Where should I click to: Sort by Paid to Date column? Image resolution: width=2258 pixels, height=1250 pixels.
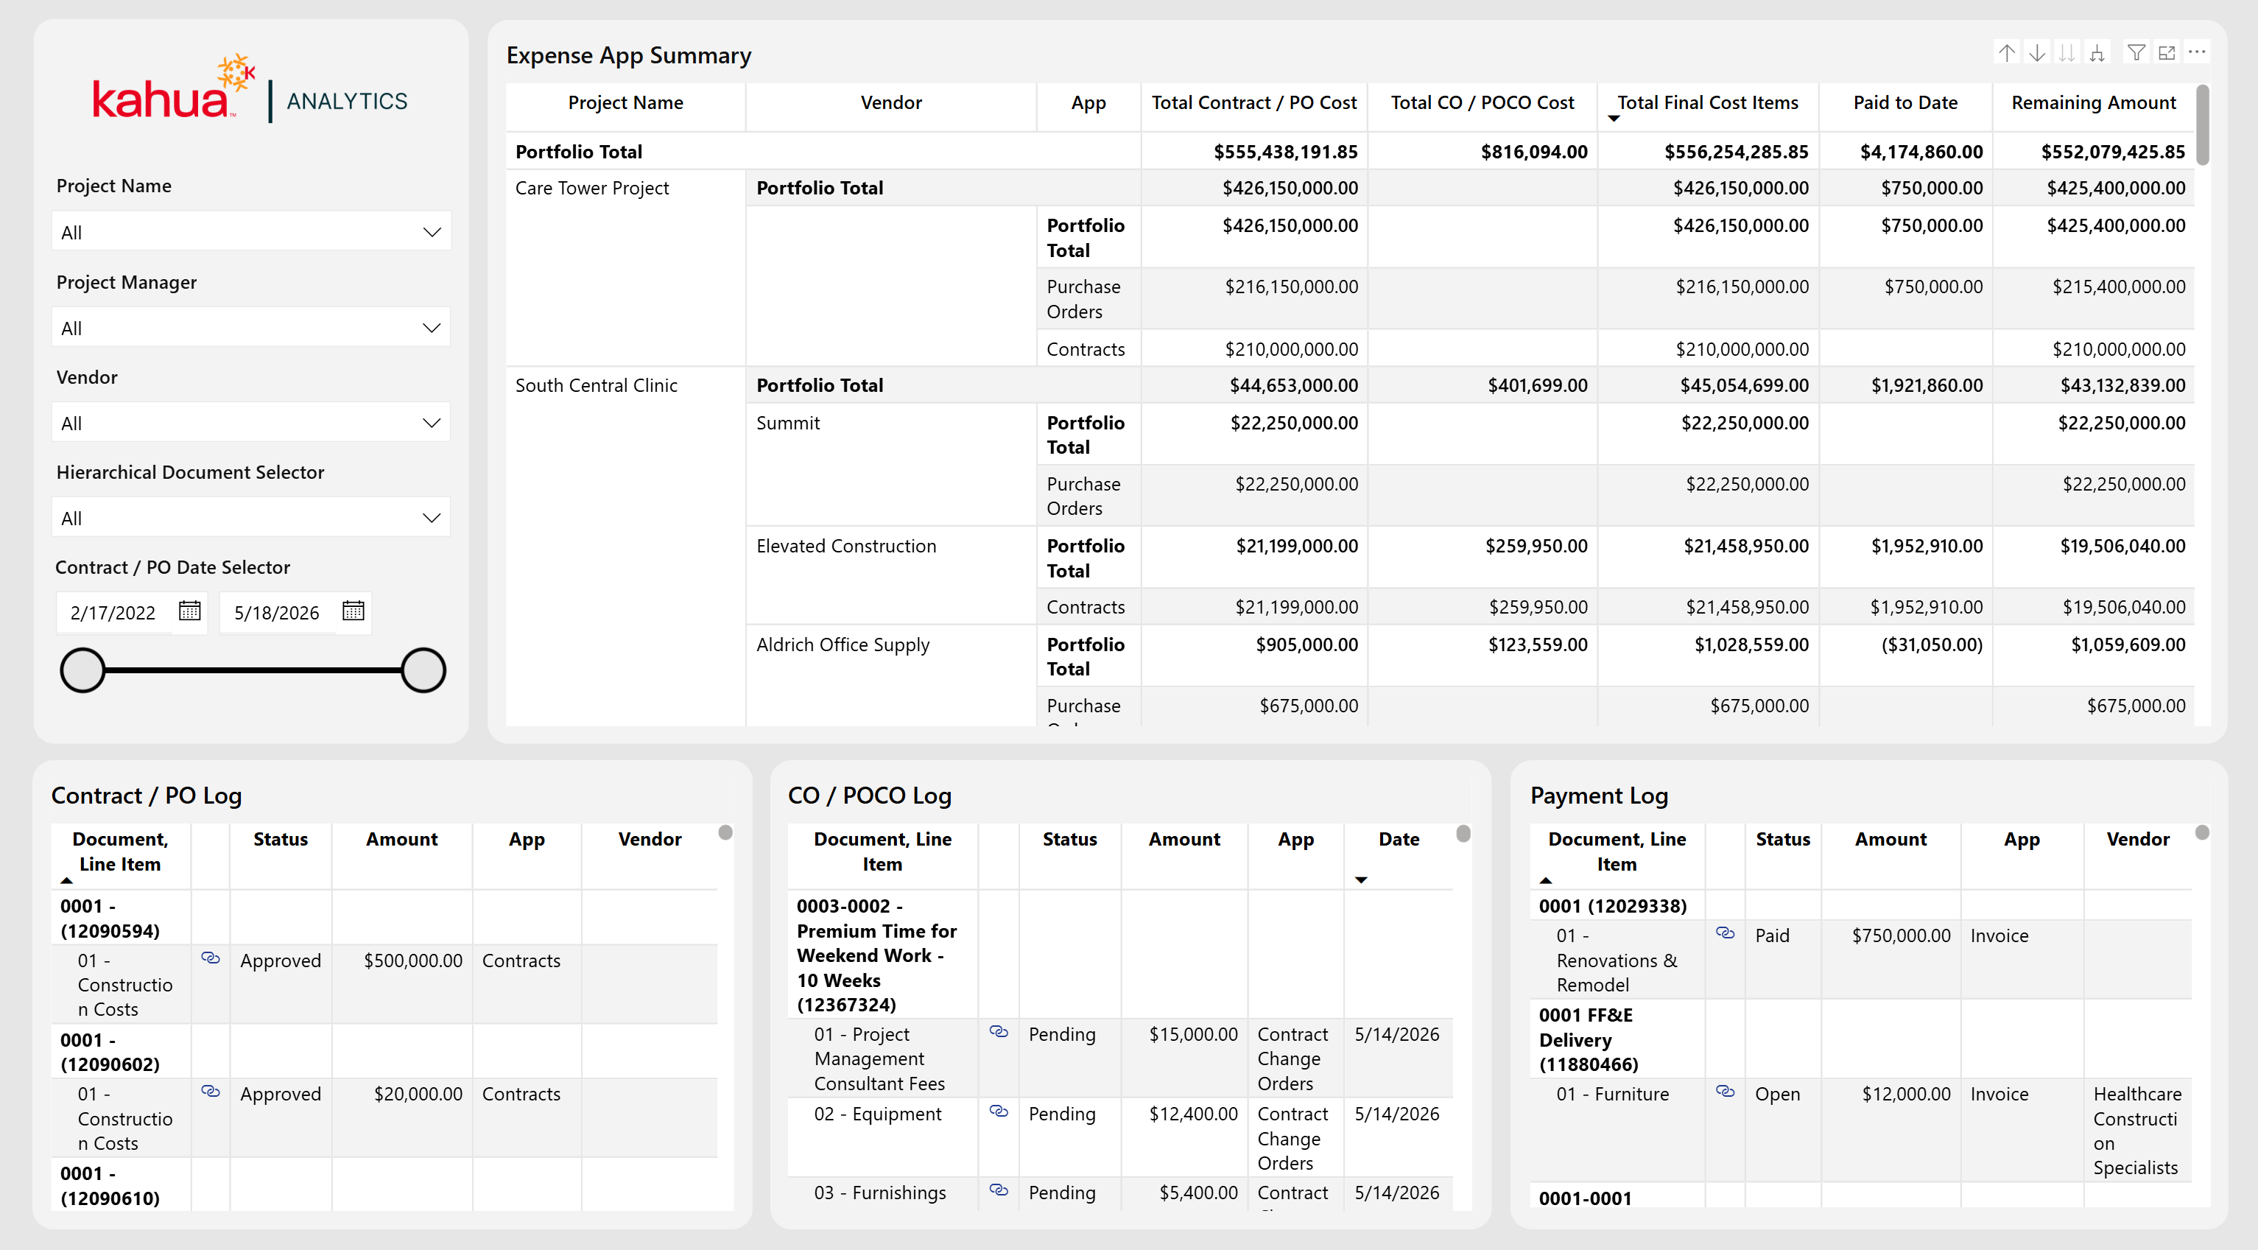pos(1905,103)
